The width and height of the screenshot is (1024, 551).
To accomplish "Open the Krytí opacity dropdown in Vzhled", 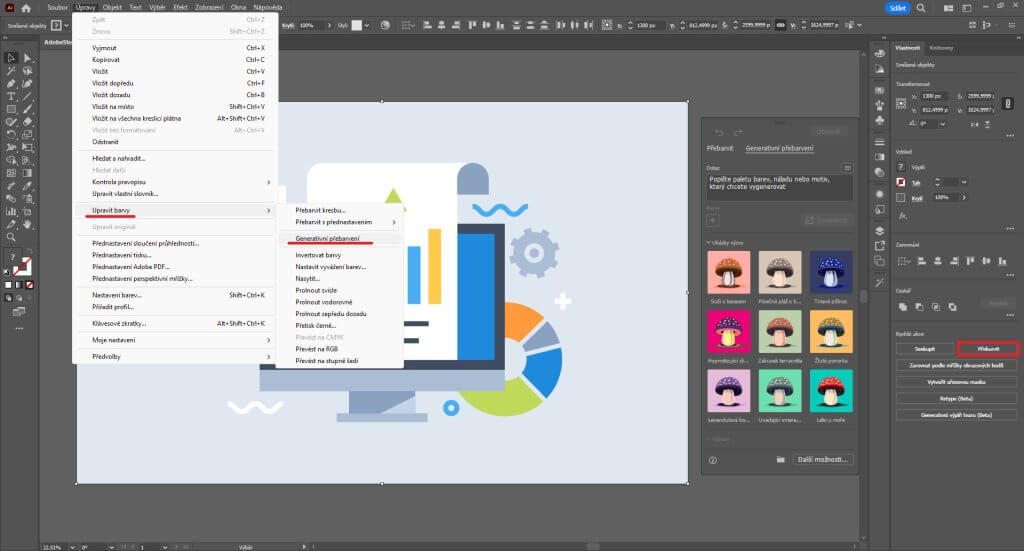I will (963, 198).
